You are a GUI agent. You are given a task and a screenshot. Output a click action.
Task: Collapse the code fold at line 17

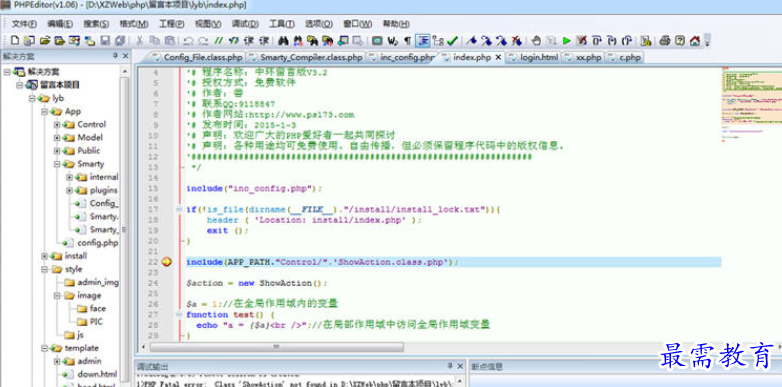[x=179, y=209]
